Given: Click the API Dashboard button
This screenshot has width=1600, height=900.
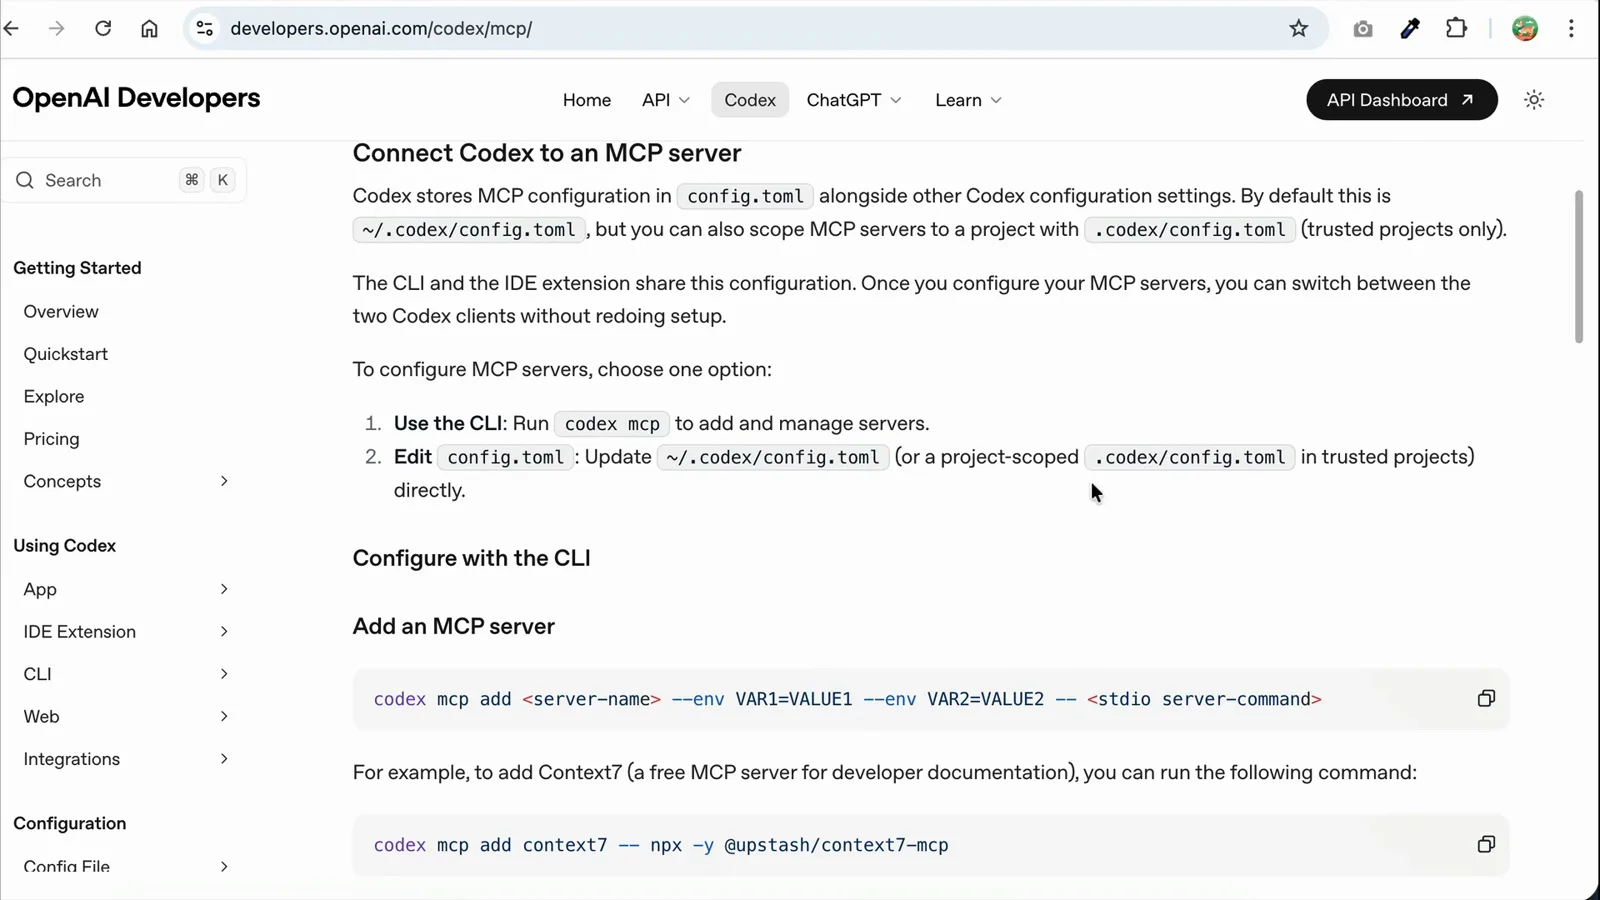Looking at the screenshot, I should (x=1401, y=100).
